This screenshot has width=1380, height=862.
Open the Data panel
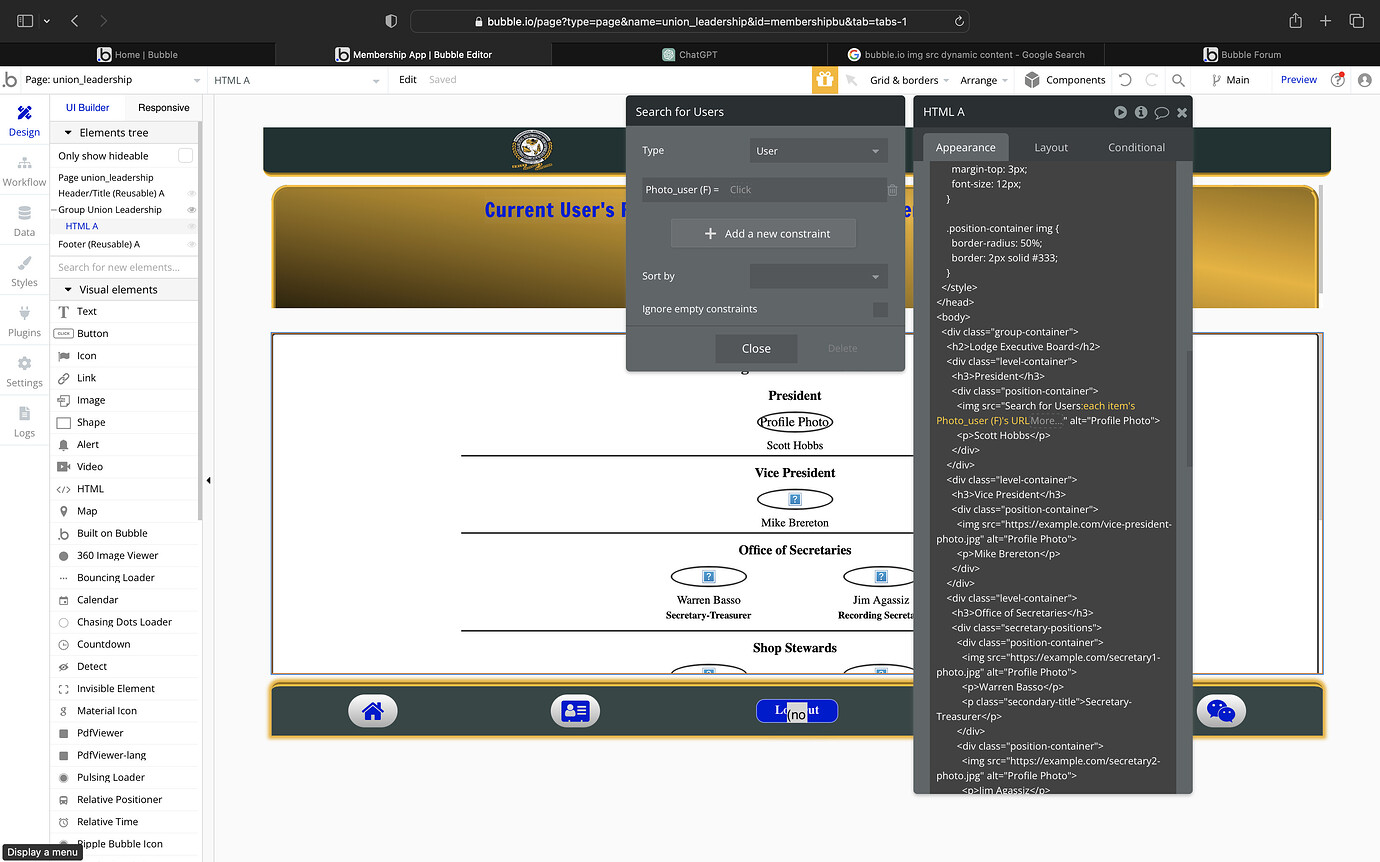[24, 222]
